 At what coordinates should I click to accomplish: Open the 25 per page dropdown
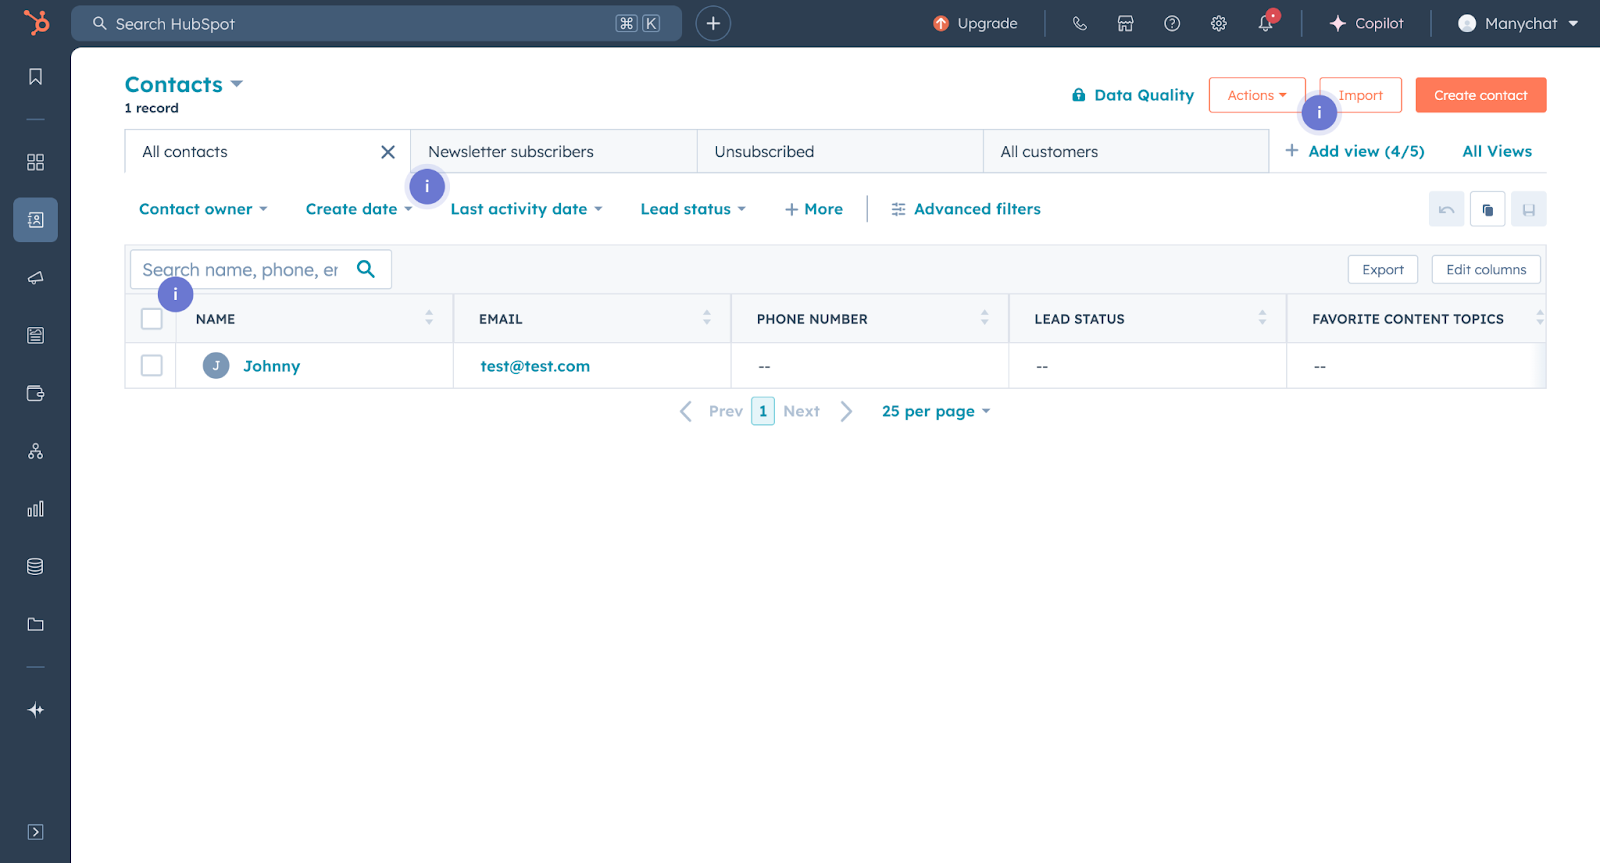tap(935, 411)
